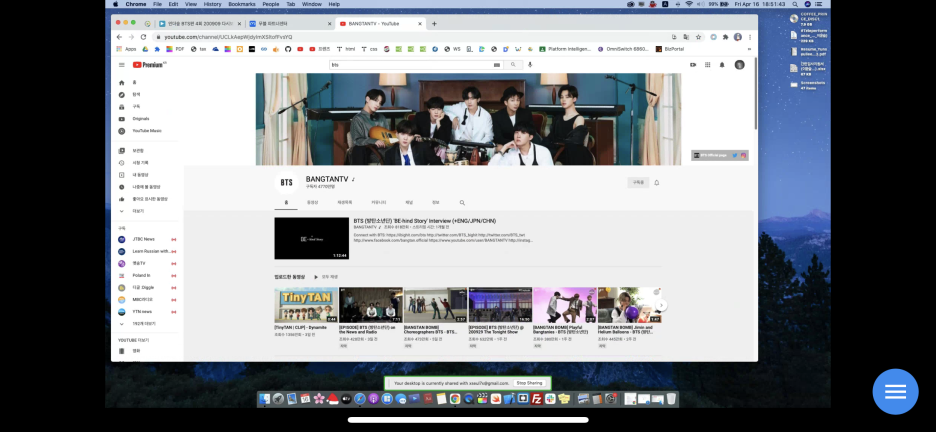Open Explore via the sidebar compass icon
This screenshot has width=936, height=432.
pos(122,94)
